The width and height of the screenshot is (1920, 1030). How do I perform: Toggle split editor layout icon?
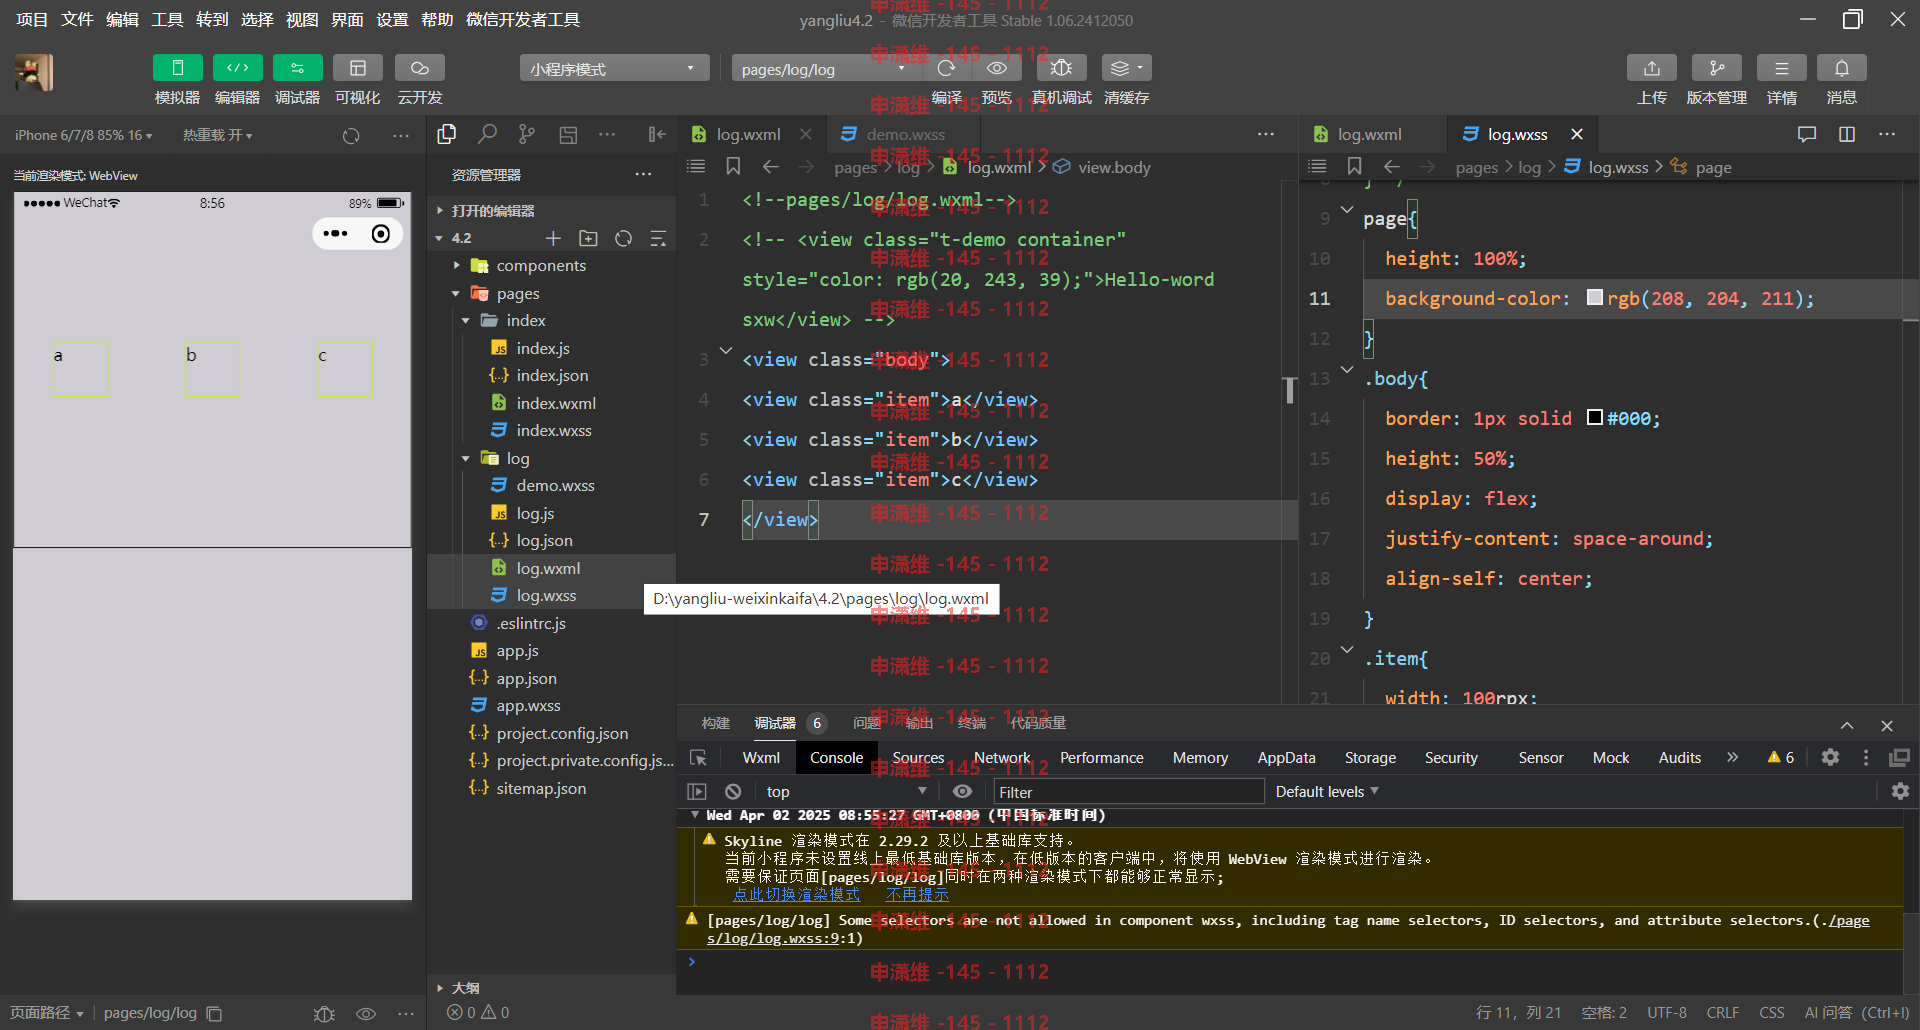1847,134
